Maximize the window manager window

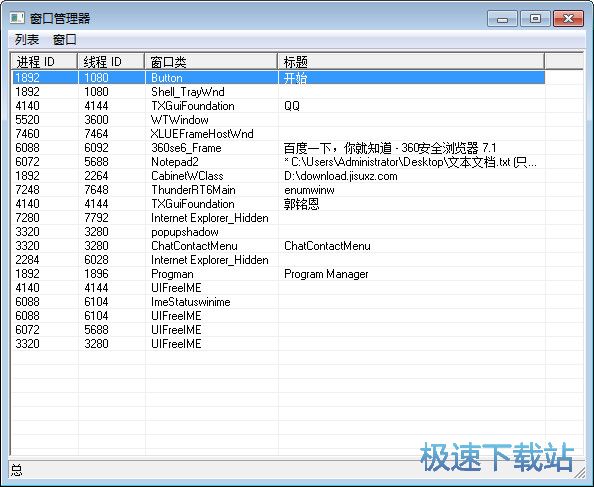pos(535,18)
